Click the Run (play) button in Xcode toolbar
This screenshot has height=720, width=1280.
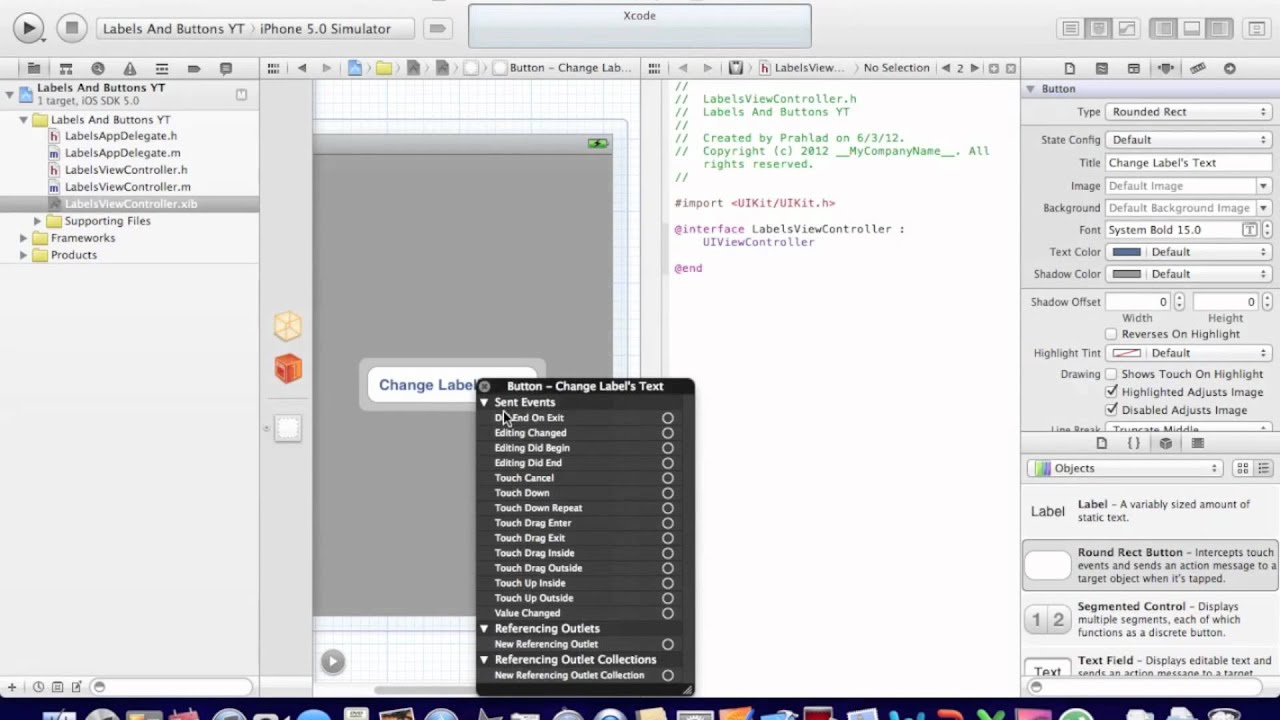point(28,28)
